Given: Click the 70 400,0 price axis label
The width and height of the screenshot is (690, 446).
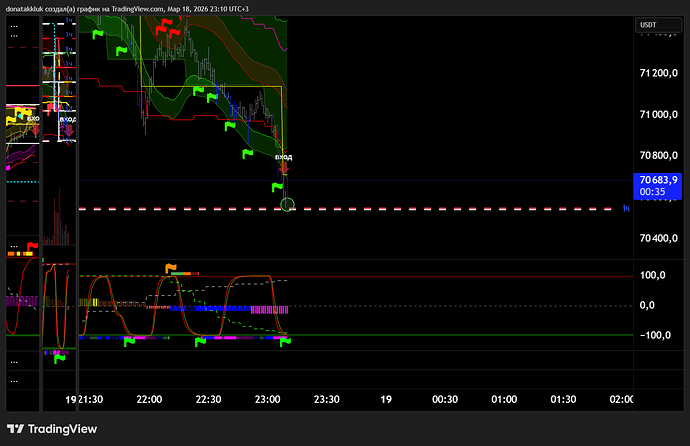Looking at the screenshot, I should (x=660, y=238).
